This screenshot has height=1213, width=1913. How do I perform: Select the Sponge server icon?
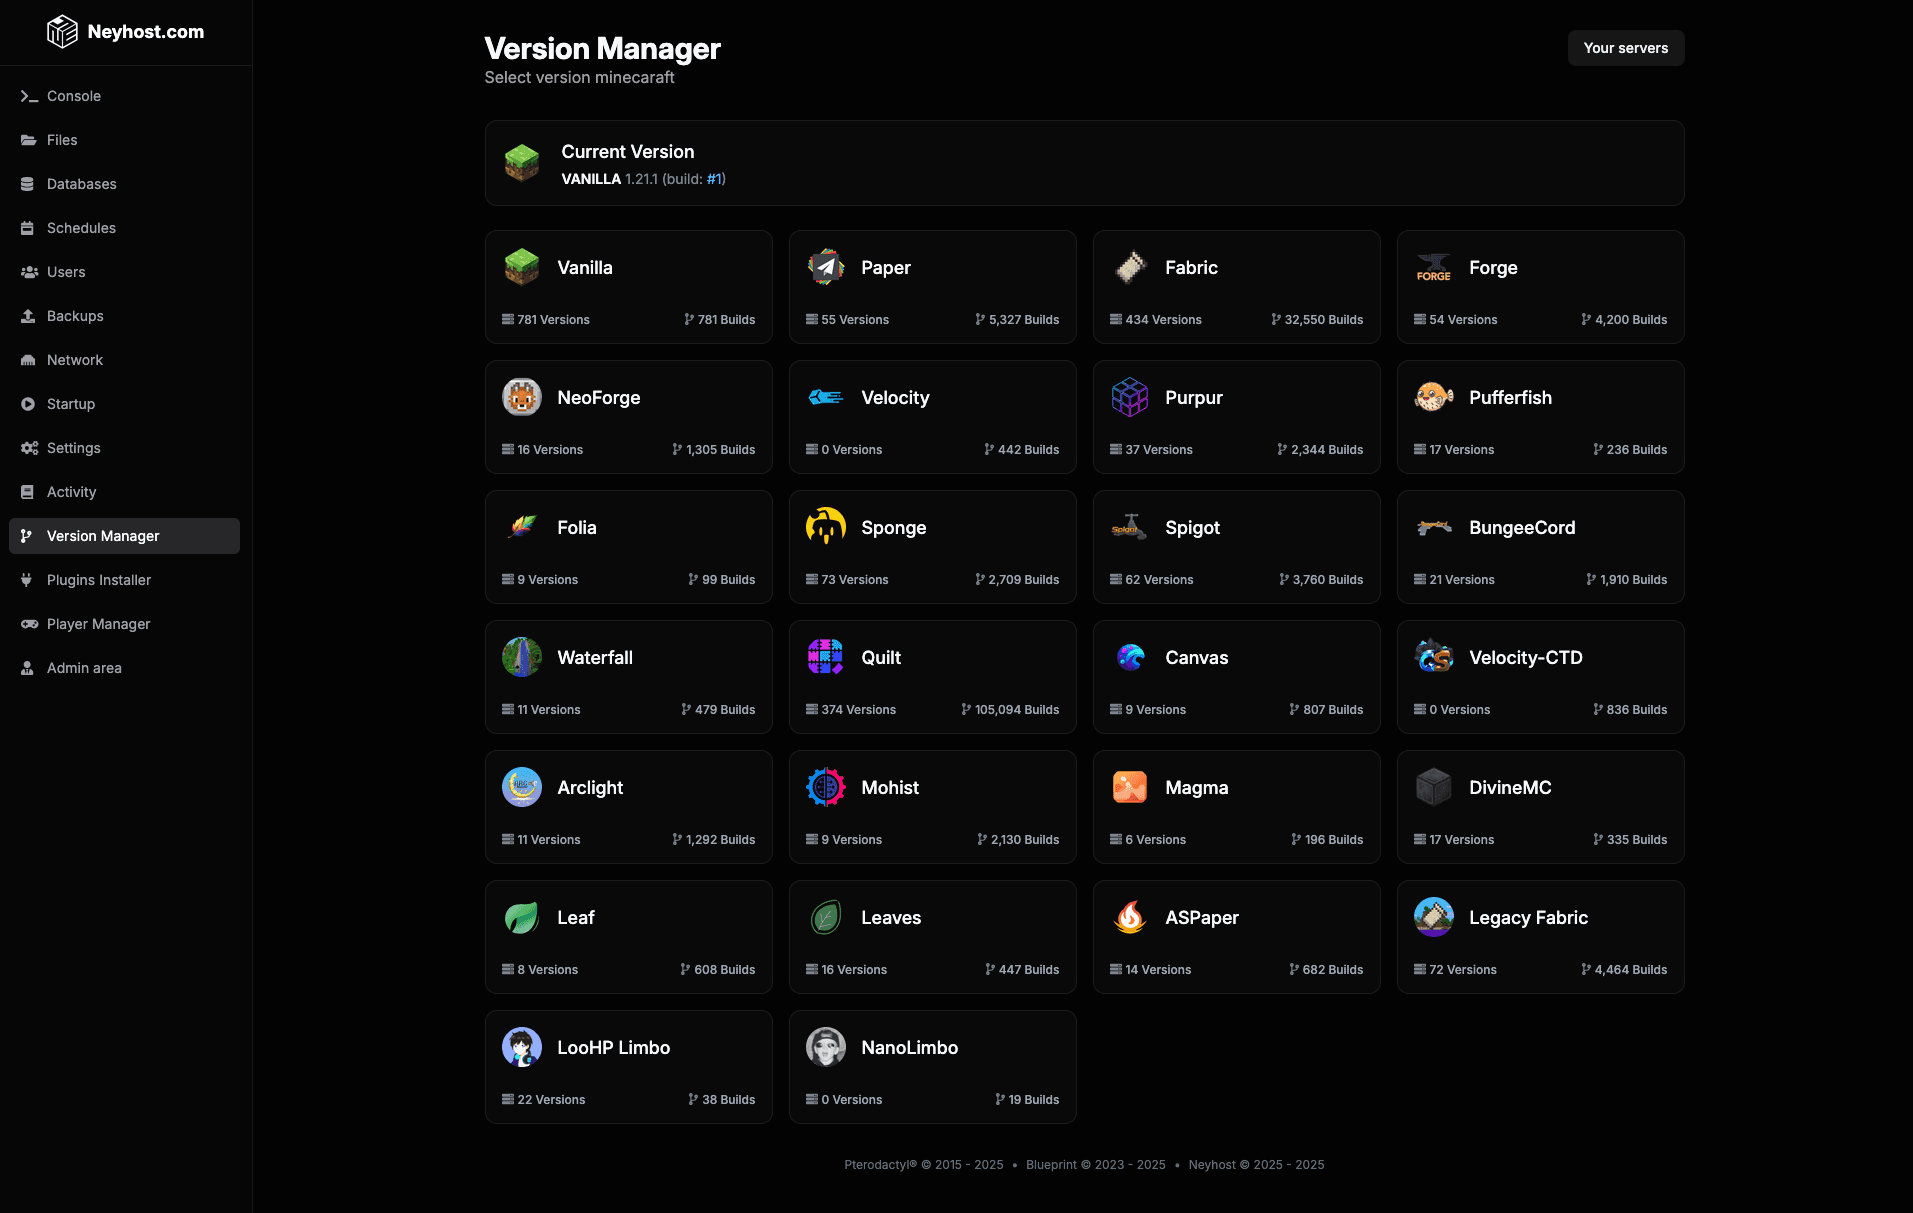pyautogui.click(x=825, y=527)
